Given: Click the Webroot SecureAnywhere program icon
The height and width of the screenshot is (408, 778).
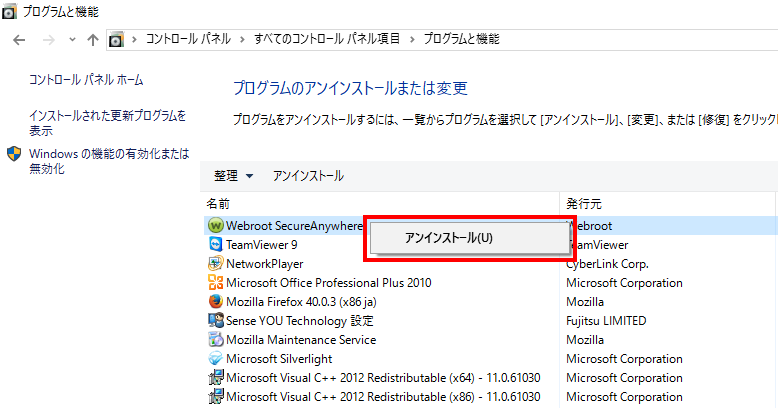Looking at the screenshot, I should point(215,226).
